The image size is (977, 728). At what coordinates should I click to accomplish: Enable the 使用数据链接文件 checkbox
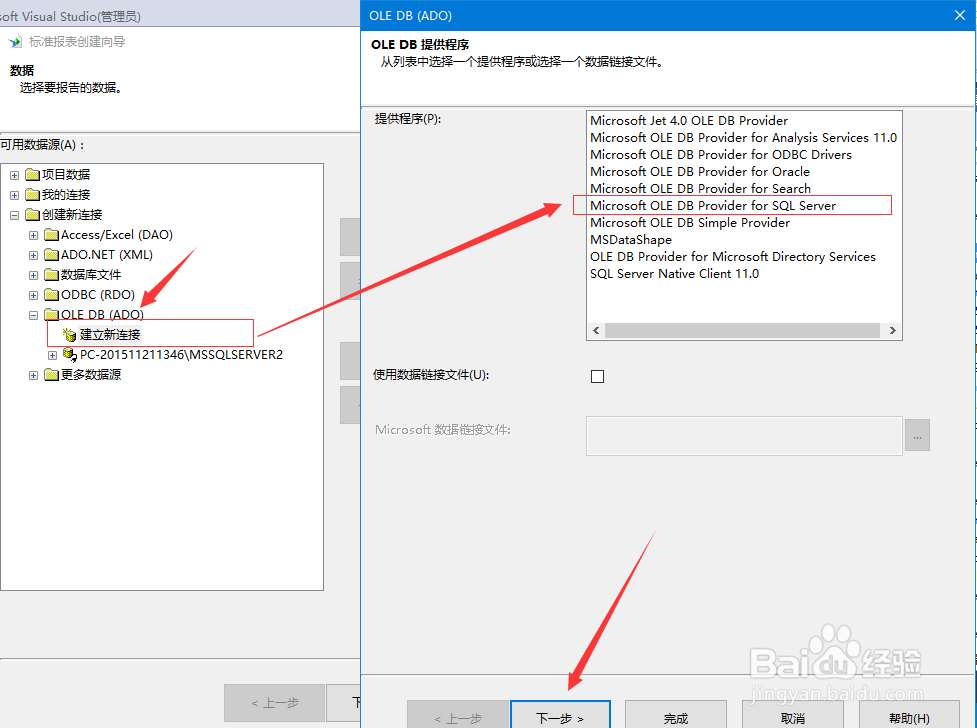pyautogui.click(x=597, y=376)
